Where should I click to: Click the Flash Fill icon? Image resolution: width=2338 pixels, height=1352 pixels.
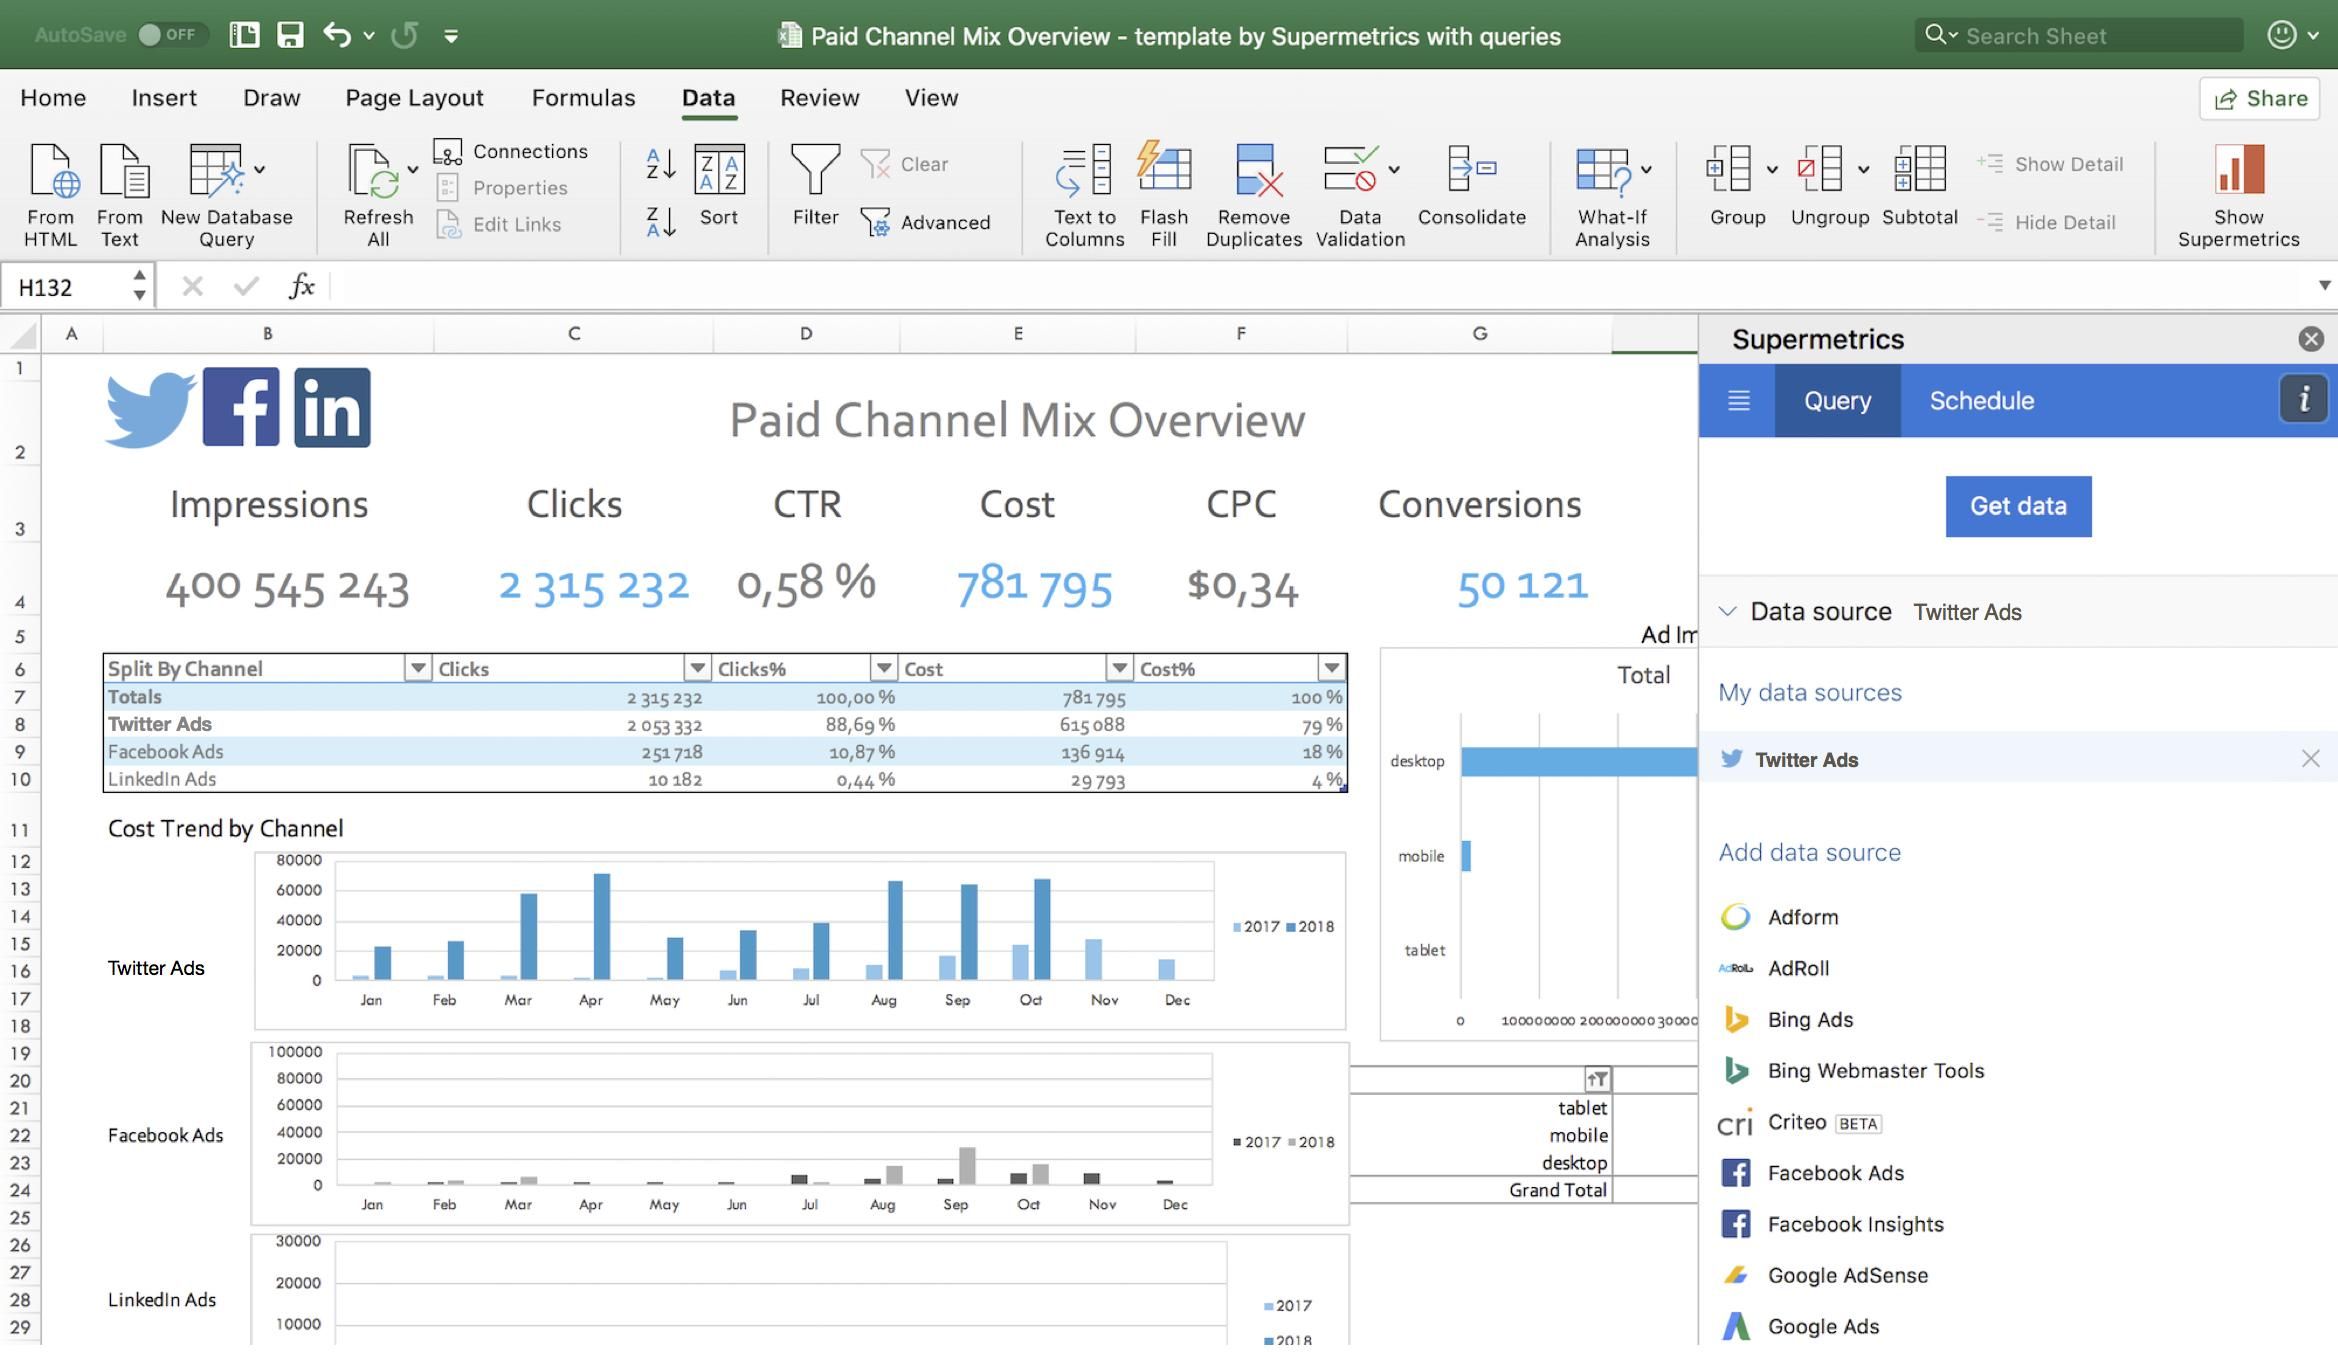click(x=1163, y=168)
